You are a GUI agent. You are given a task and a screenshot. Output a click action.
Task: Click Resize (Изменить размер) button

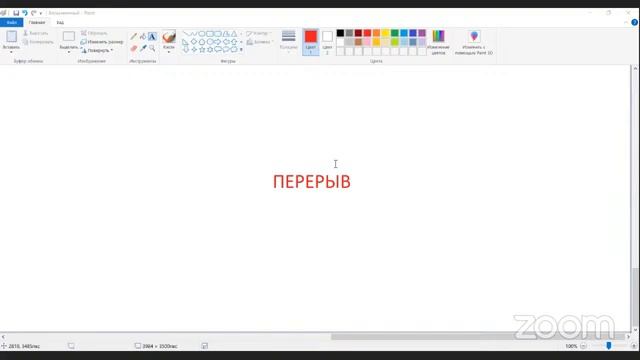102,42
